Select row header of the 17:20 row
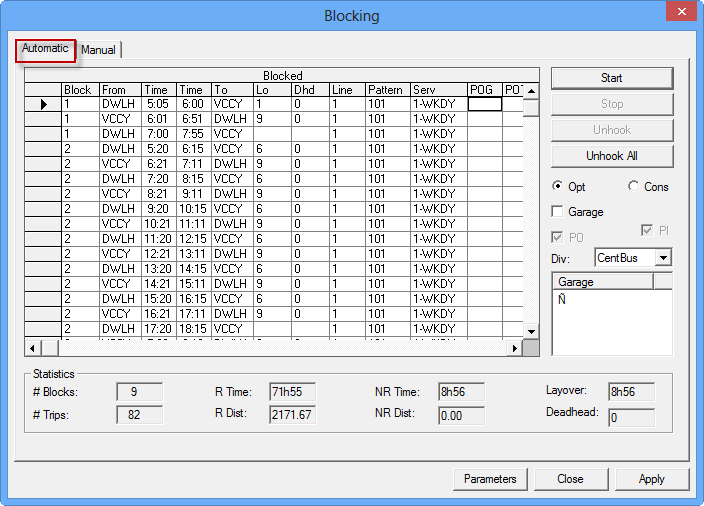 click(x=43, y=329)
